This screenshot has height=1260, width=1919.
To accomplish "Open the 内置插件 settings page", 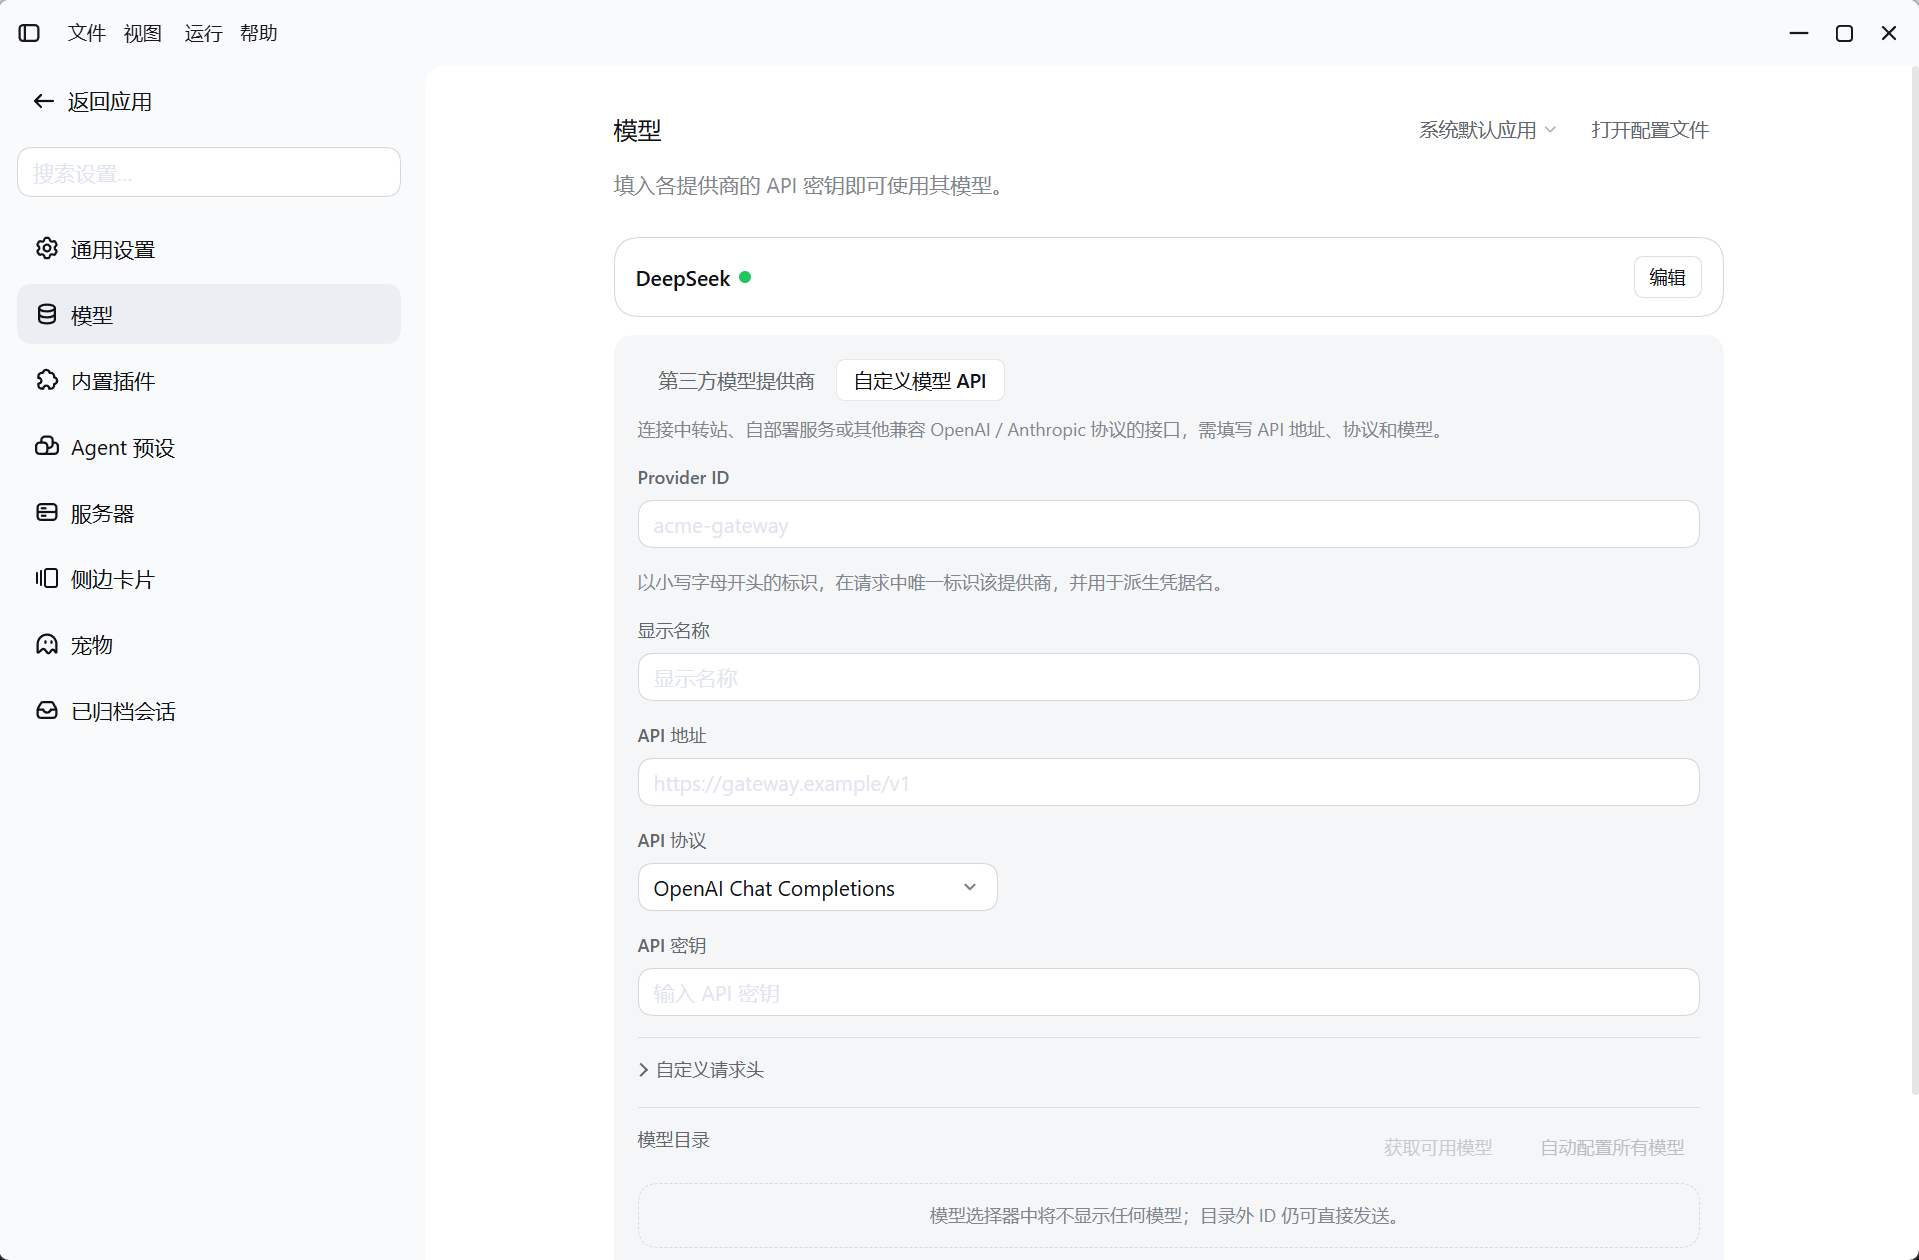I will [209, 380].
